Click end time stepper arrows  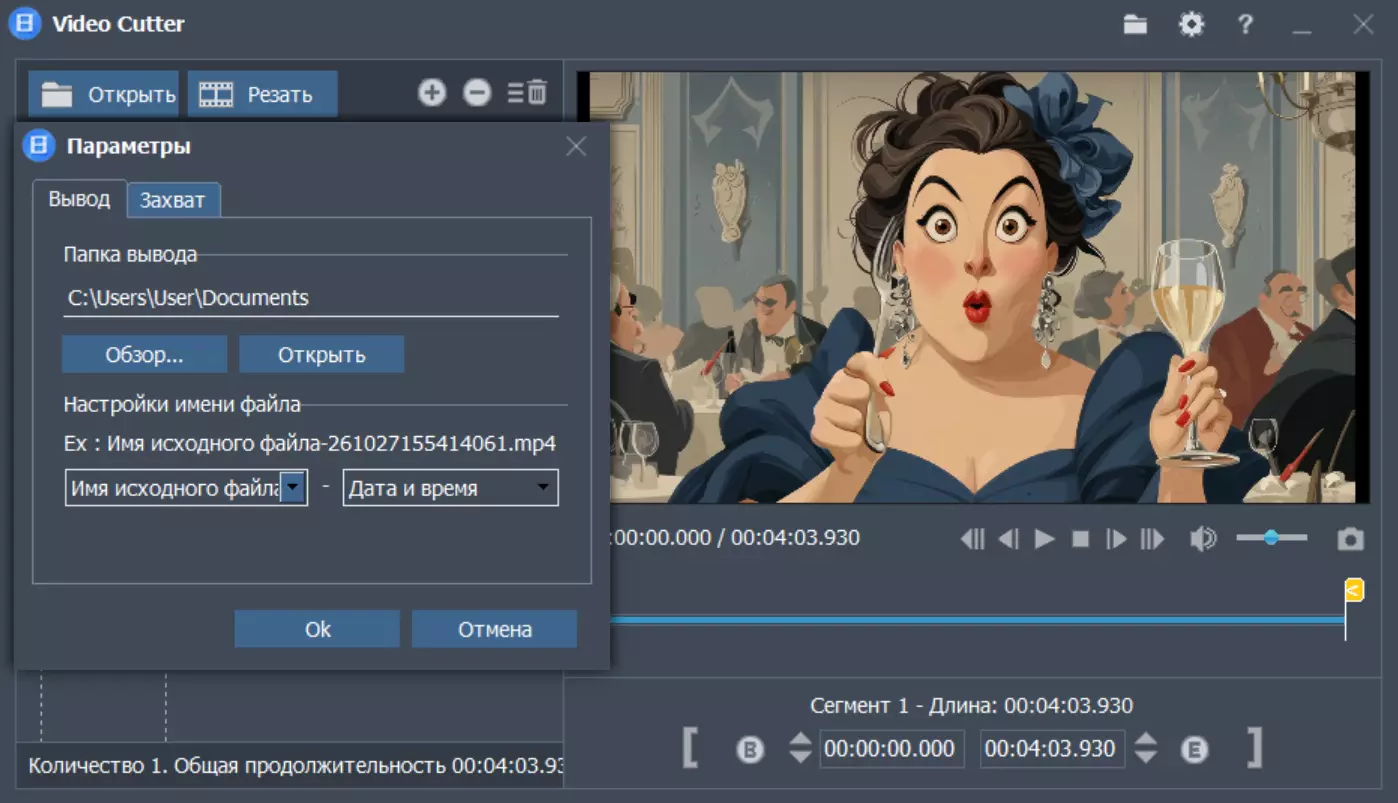click(1146, 748)
